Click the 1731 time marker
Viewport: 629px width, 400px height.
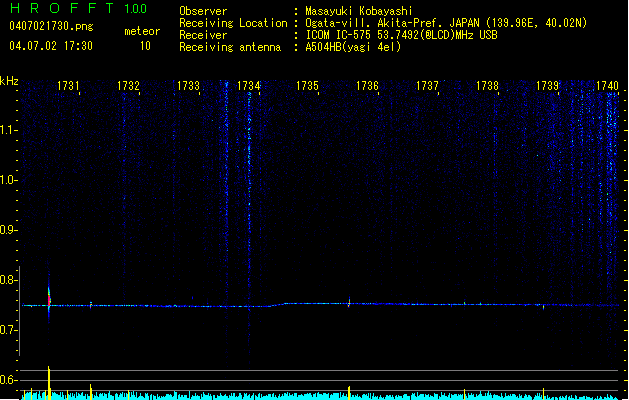pos(68,86)
